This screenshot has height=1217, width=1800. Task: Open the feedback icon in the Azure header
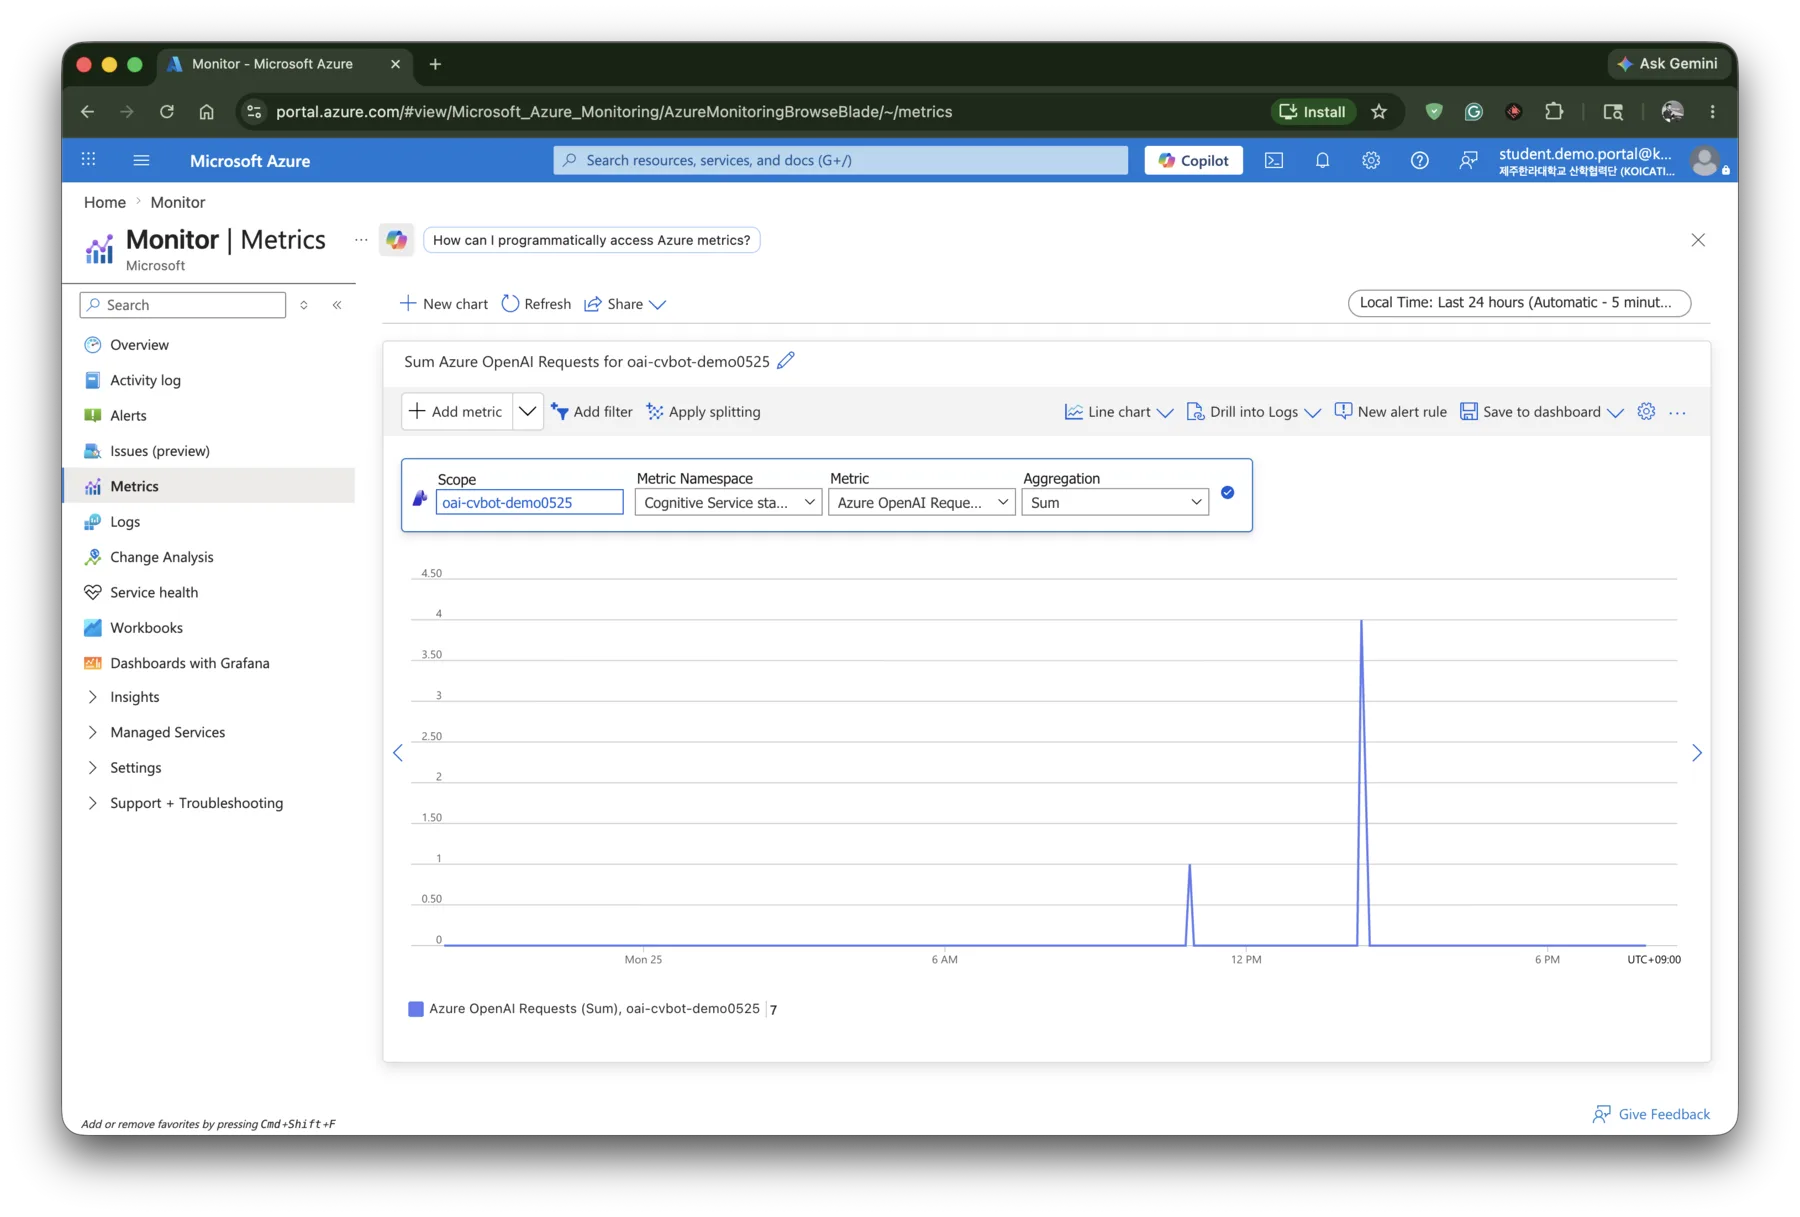[x=1468, y=160]
